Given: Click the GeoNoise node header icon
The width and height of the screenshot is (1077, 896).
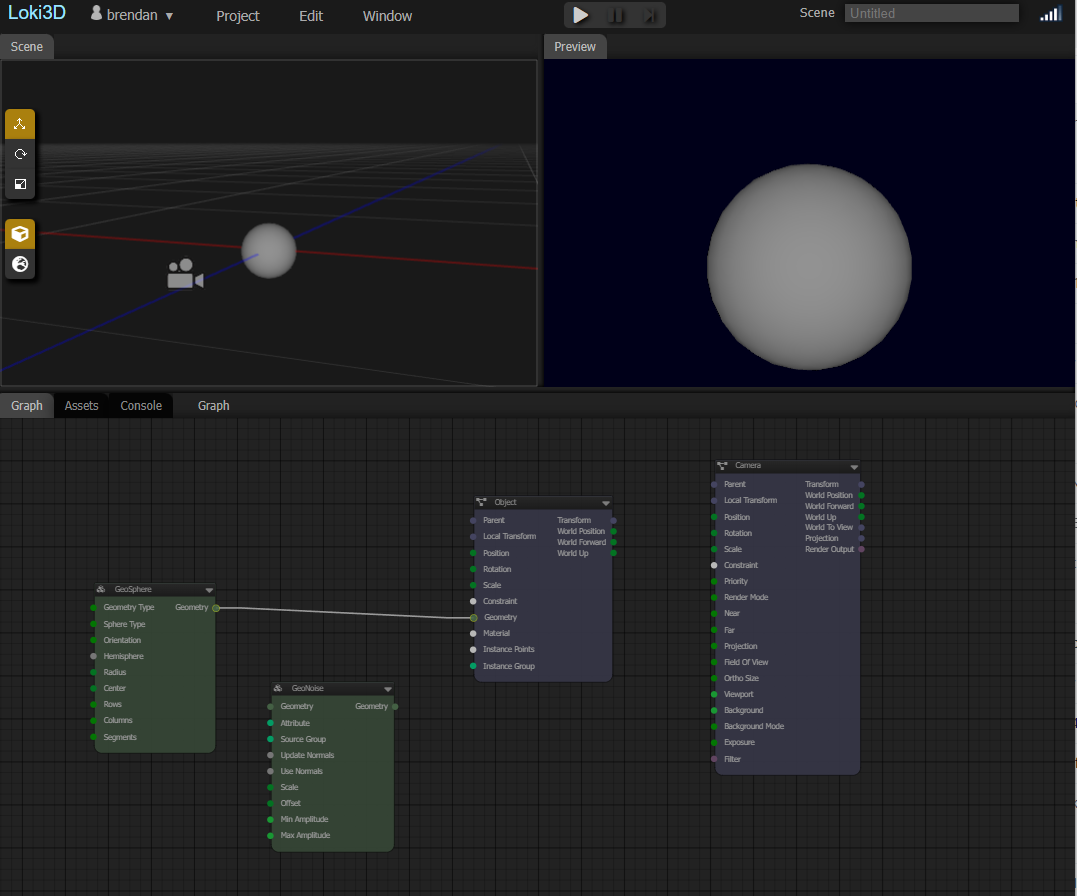Looking at the screenshot, I should [277, 688].
